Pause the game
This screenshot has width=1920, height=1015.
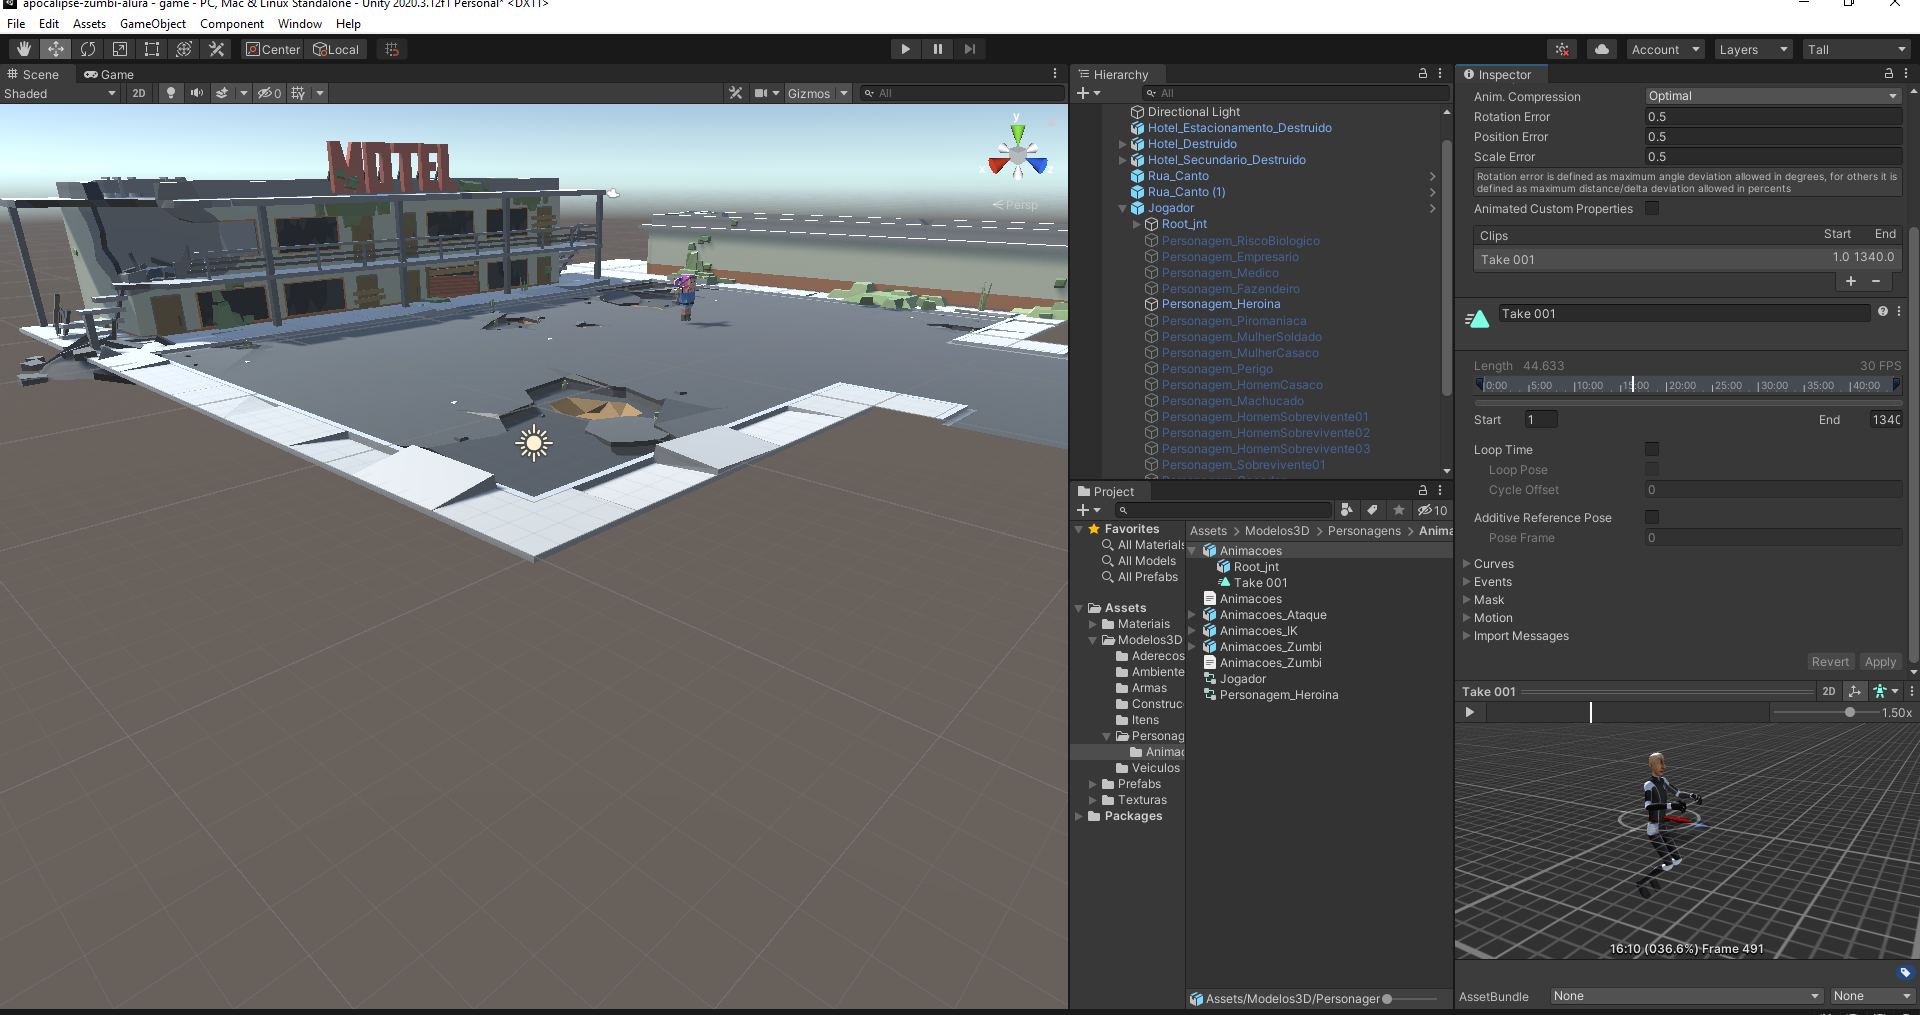(x=937, y=49)
